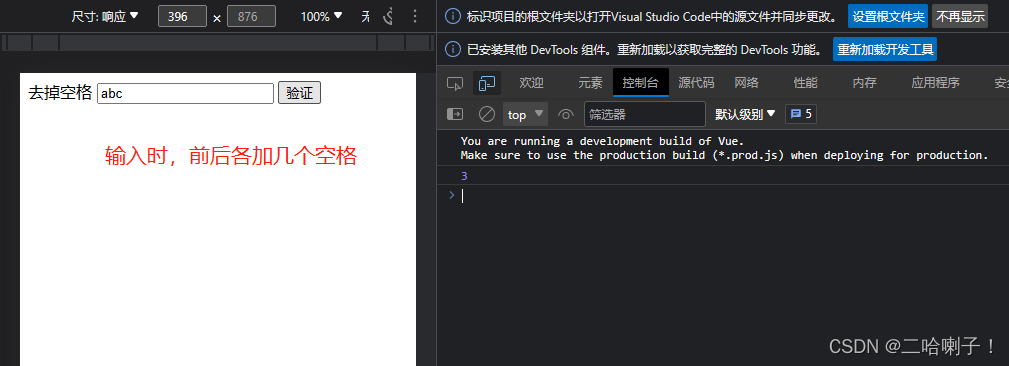The height and width of the screenshot is (366, 1009).
Task: Click the 重新加载开发工具 button
Action: pos(884,50)
